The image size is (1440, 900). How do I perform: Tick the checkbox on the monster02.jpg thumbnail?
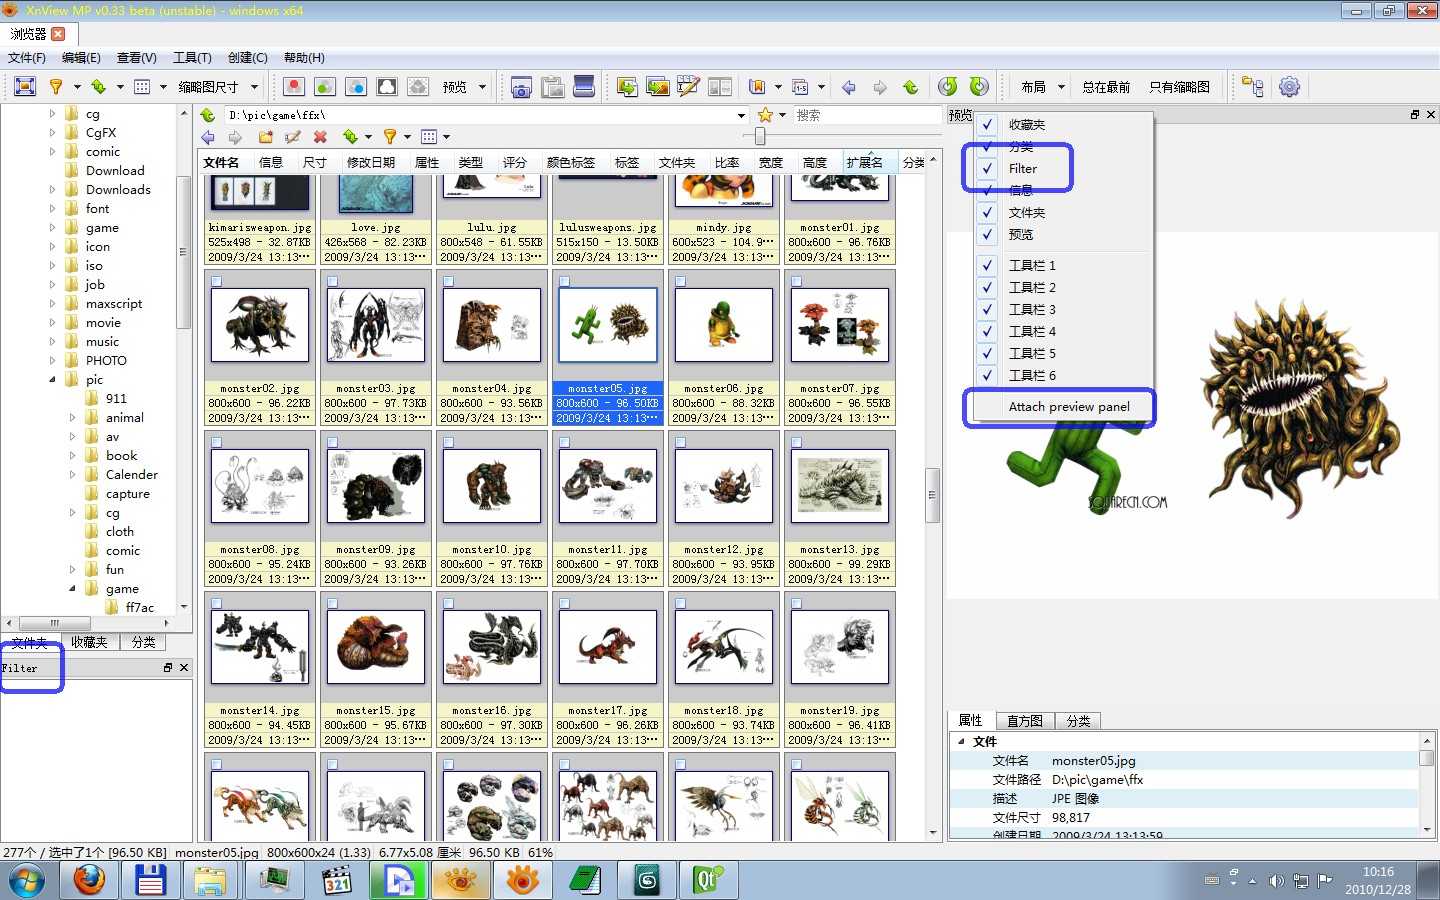point(216,282)
